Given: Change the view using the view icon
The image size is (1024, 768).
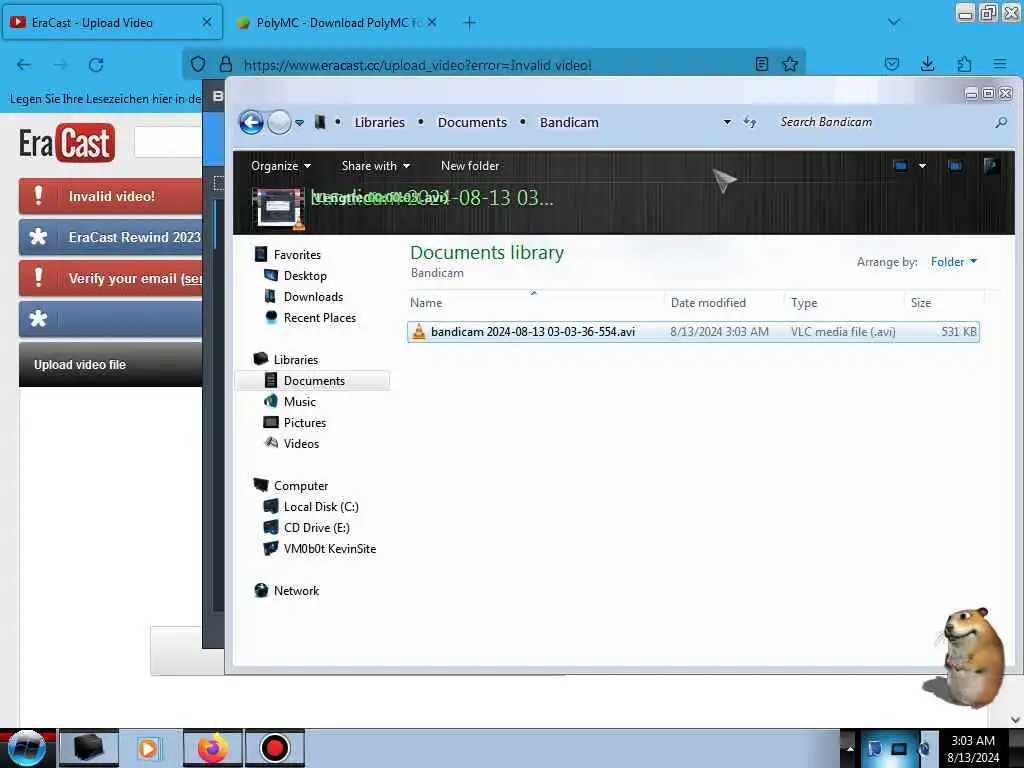Looking at the screenshot, I should [x=901, y=166].
